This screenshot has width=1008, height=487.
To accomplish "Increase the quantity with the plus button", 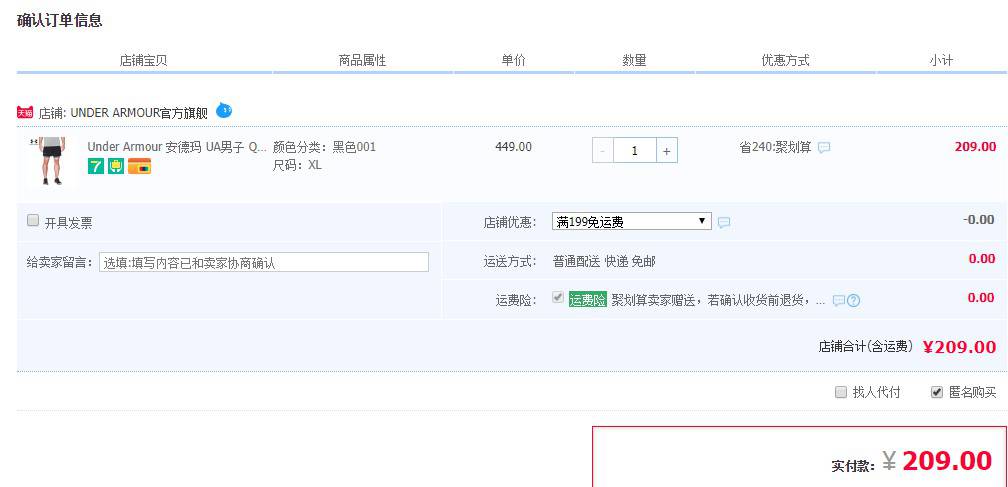I will 667,151.
